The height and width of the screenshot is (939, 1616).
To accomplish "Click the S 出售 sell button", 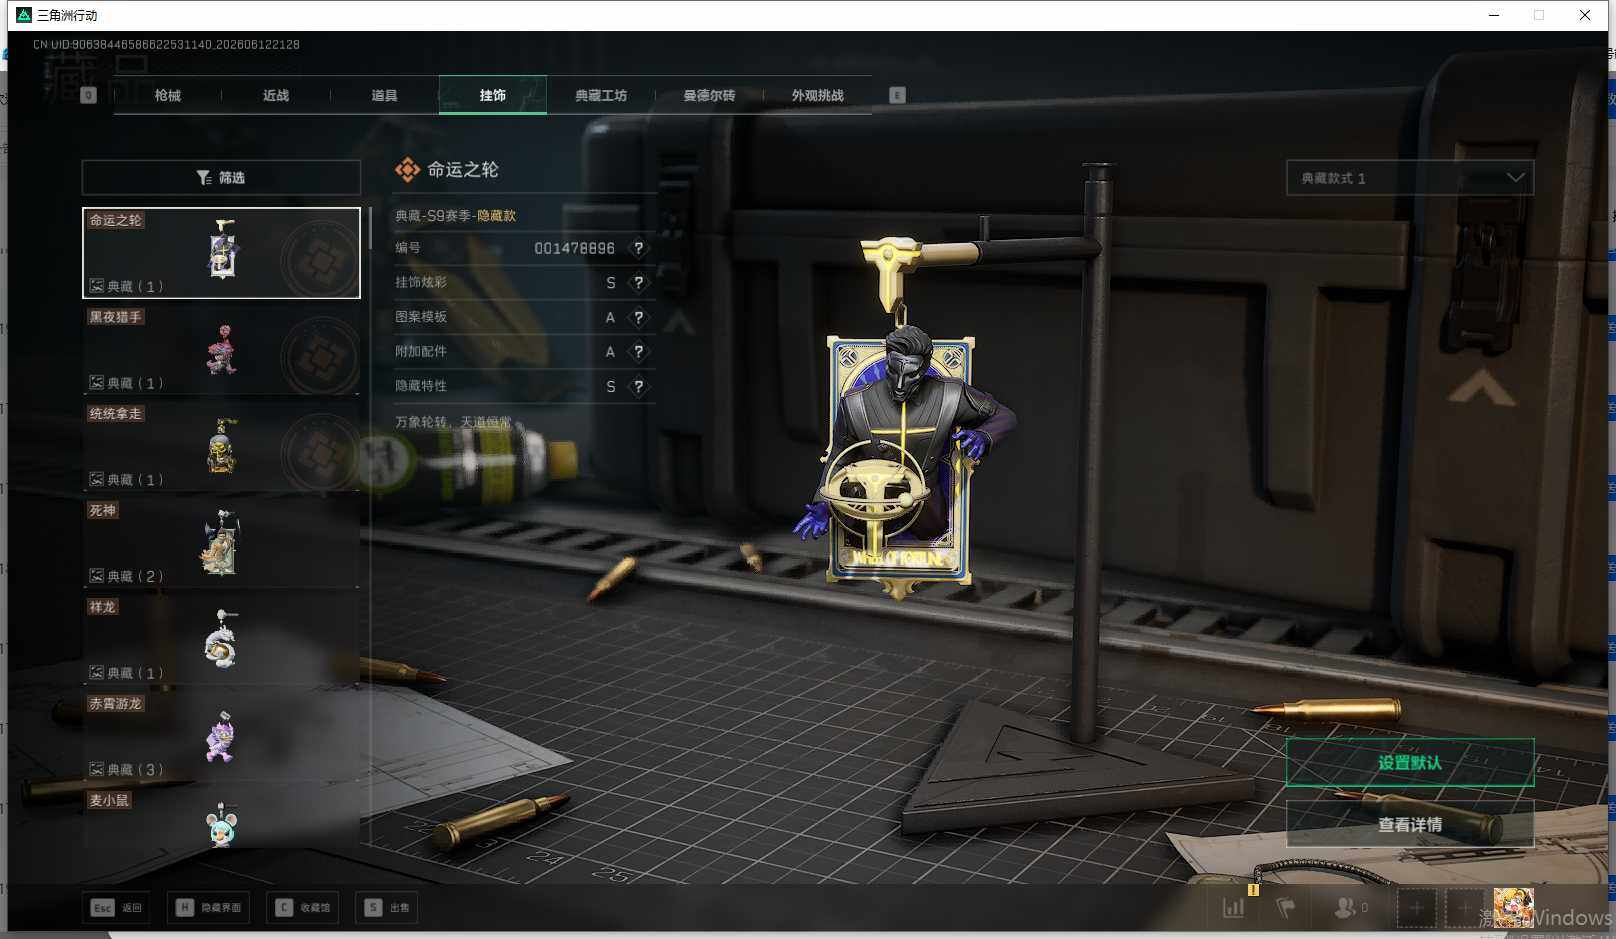I will click(x=388, y=908).
